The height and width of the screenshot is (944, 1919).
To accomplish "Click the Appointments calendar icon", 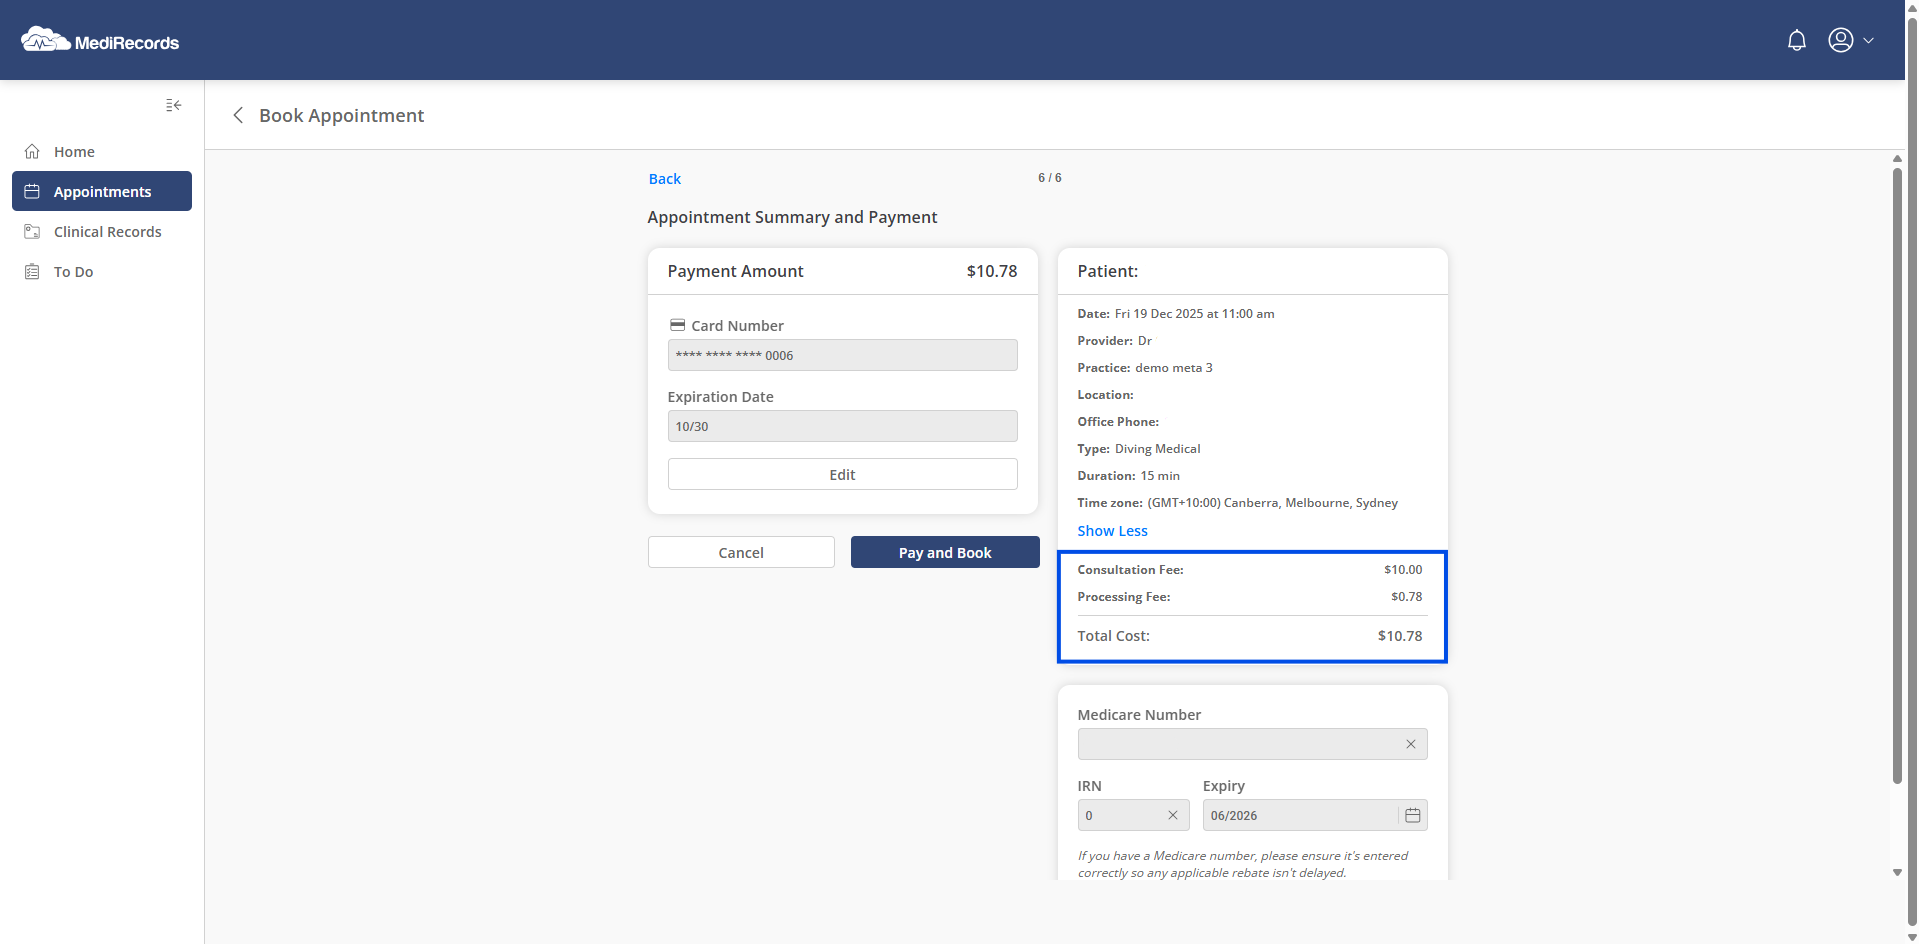I will [32, 191].
